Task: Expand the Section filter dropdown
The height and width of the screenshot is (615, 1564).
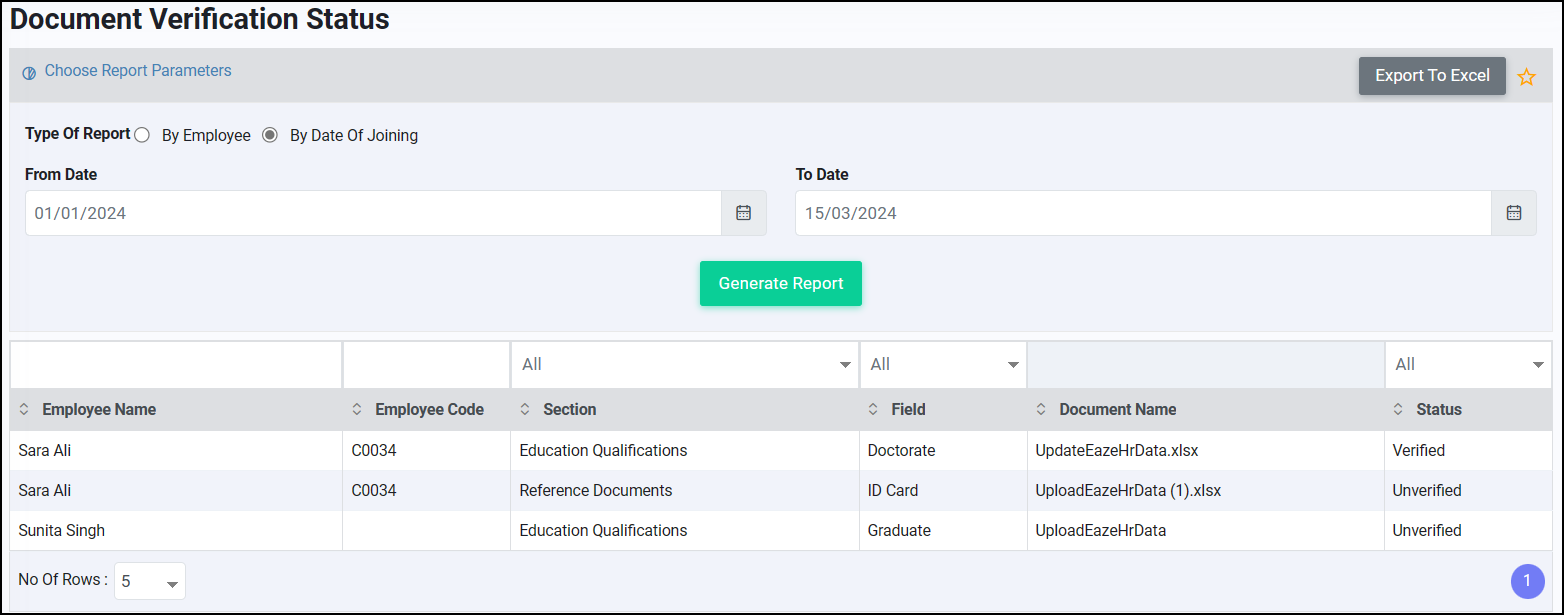Action: pyautogui.click(x=684, y=365)
